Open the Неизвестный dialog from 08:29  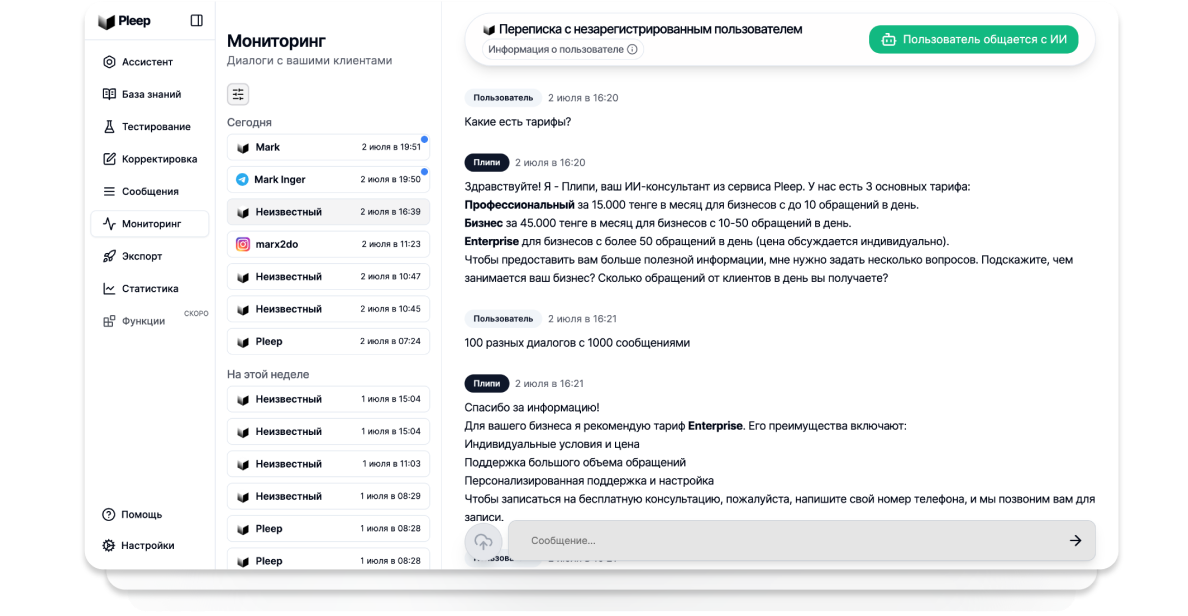click(x=328, y=496)
